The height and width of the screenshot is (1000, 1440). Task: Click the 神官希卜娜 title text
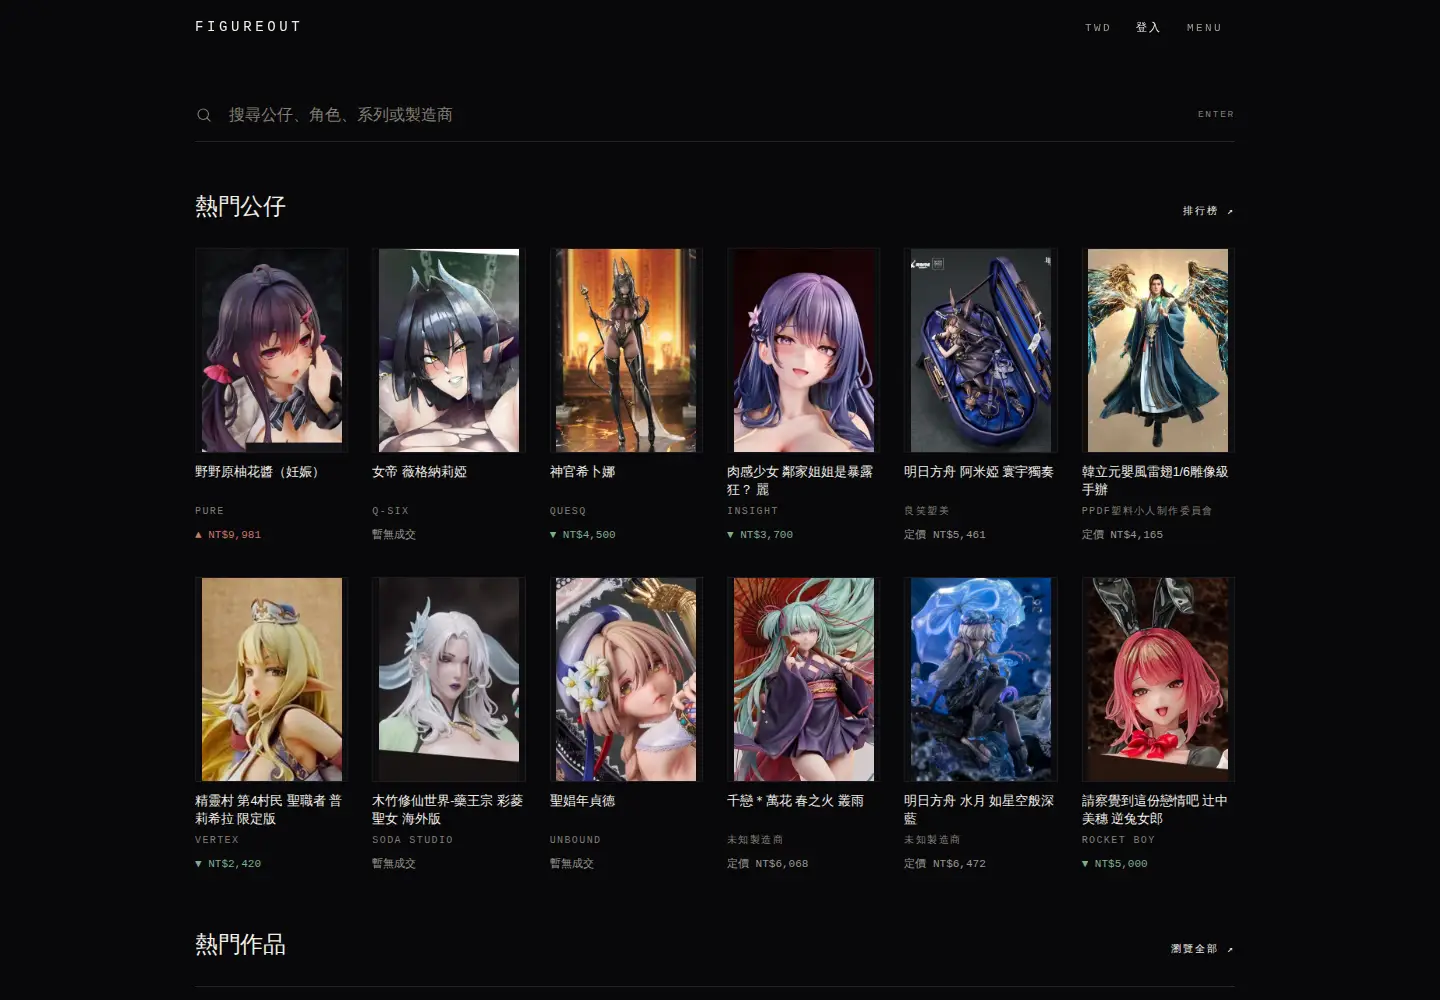582,472
